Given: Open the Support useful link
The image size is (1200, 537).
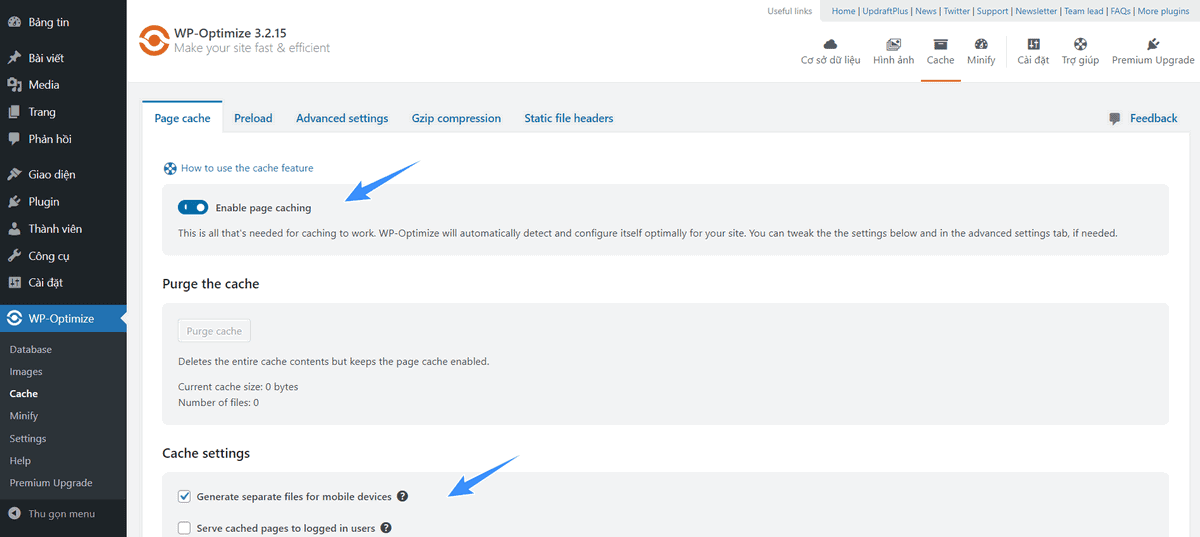Looking at the screenshot, I should click(992, 11).
